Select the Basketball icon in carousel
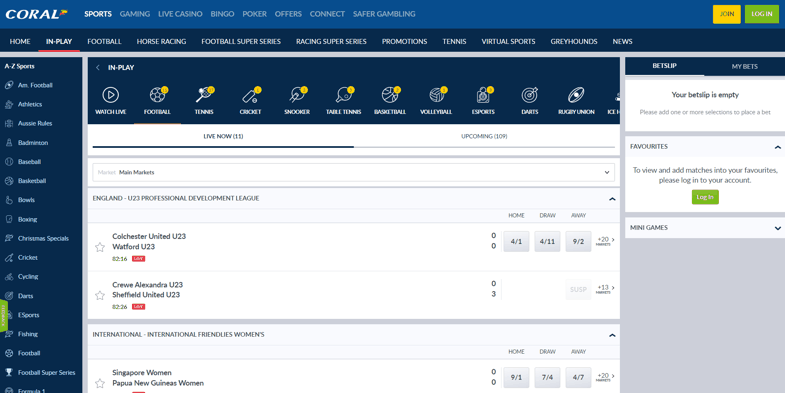Viewport: 785px width, 393px height. point(390,95)
